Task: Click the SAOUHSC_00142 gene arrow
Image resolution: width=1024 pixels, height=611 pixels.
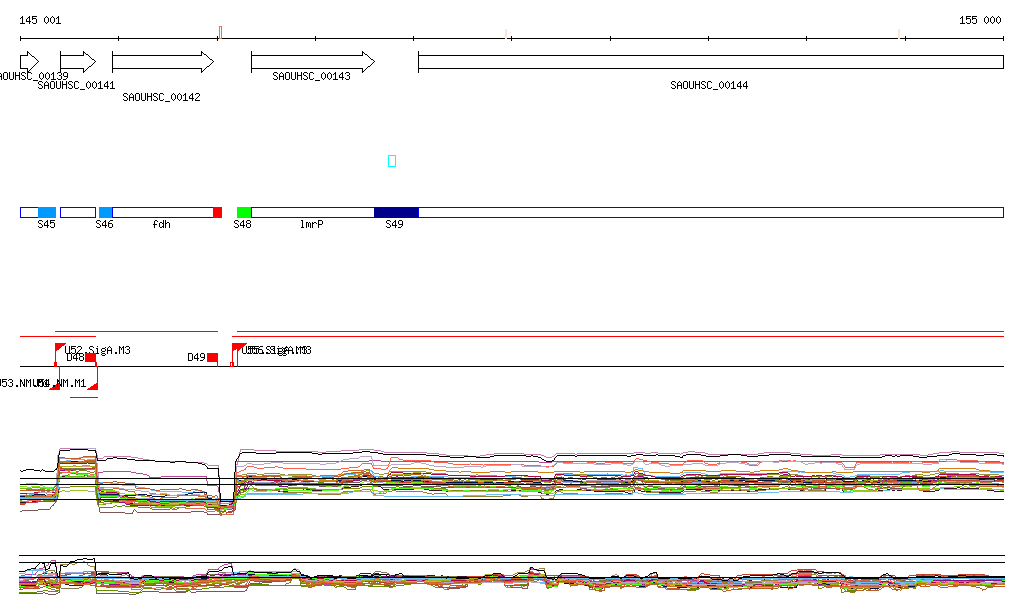Action: point(162,62)
